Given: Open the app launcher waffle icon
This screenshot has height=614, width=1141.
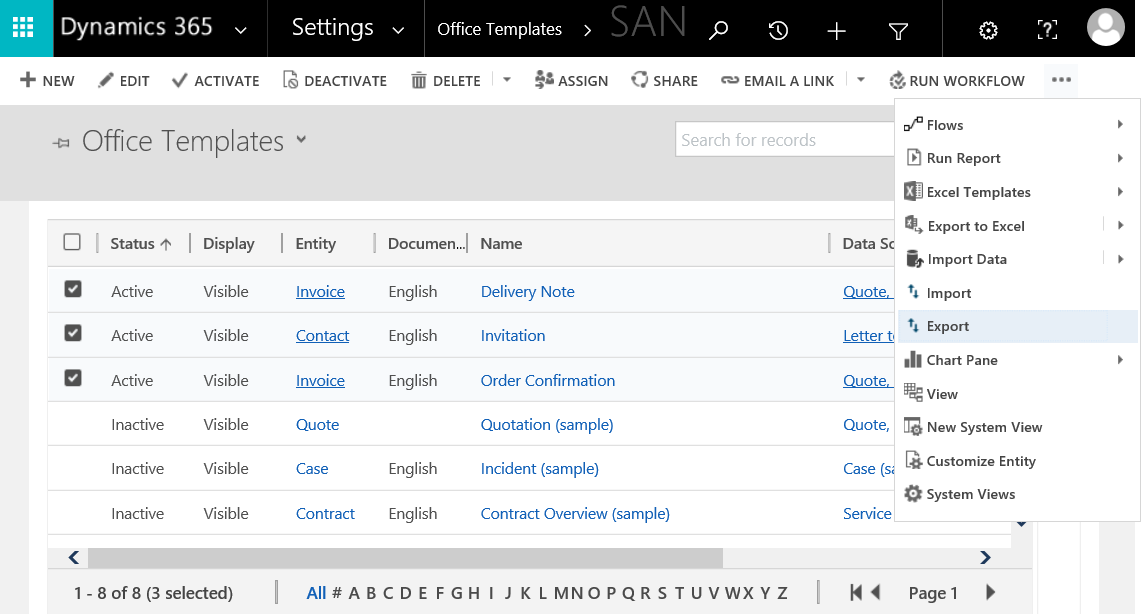Looking at the screenshot, I should [x=23, y=28].
